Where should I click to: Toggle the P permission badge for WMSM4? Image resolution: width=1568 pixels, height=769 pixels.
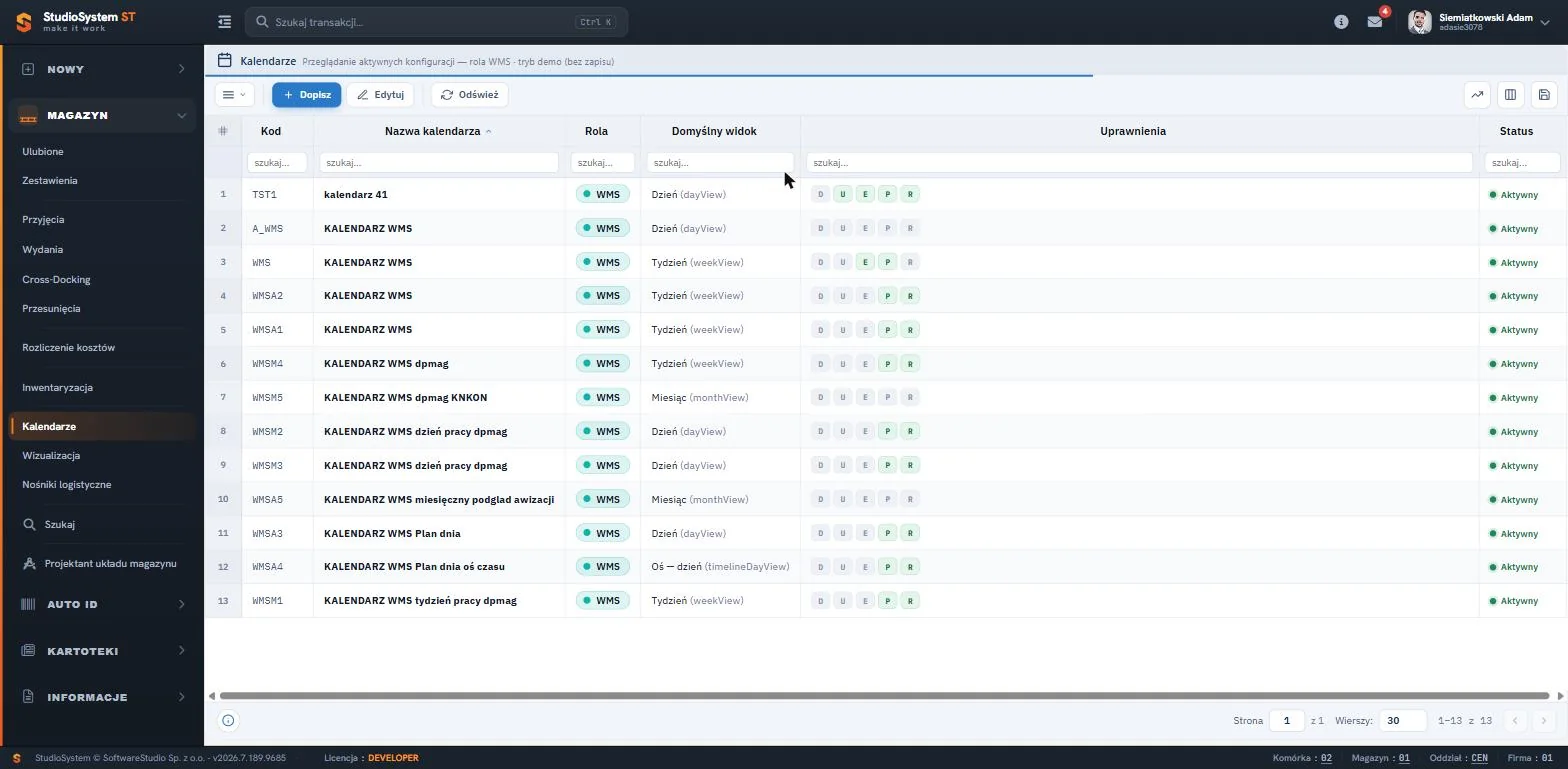coord(888,364)
